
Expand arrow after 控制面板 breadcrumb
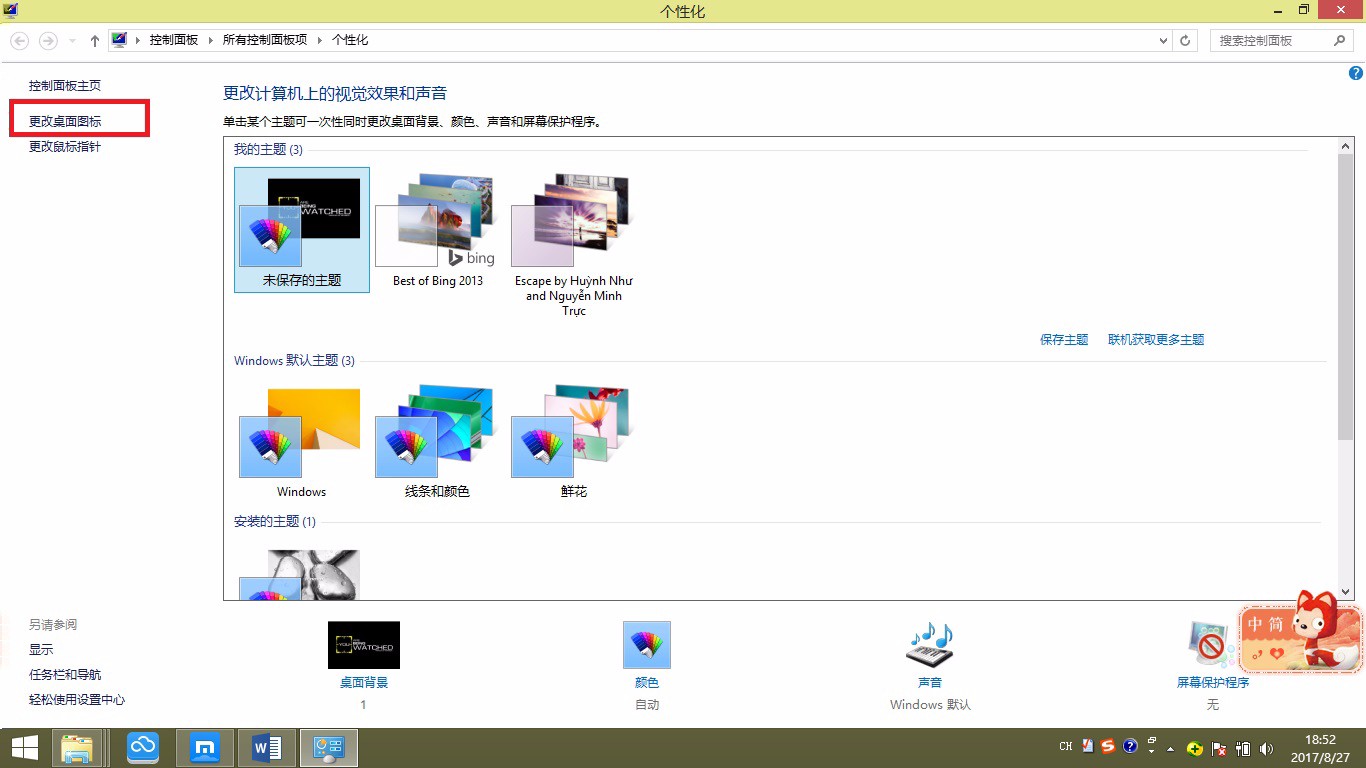(x=210, y=40)
